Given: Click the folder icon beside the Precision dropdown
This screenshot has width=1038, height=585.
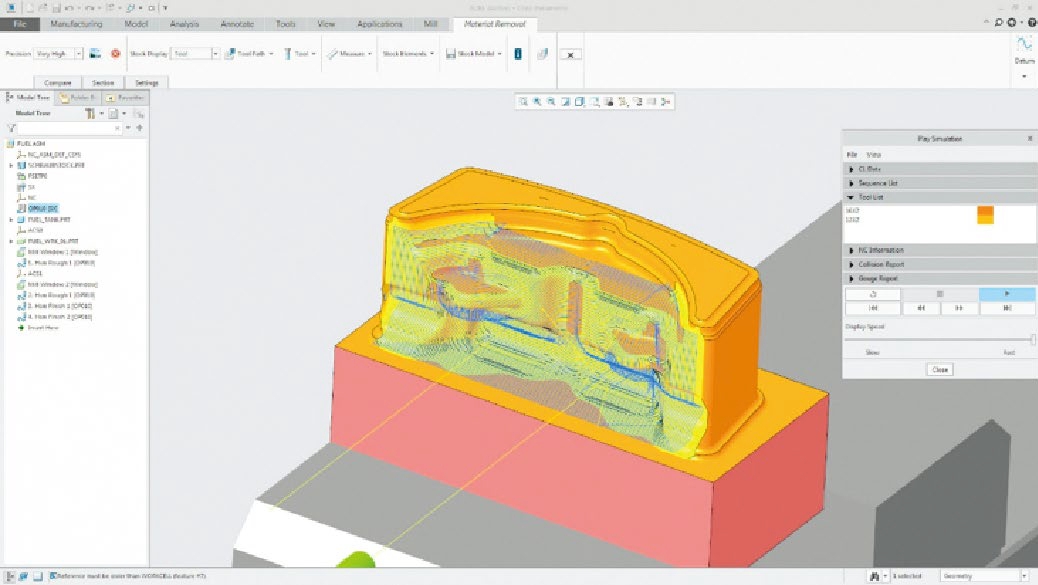Looking at the screenshot, I should pyautogui.click(x=95, y=54).
